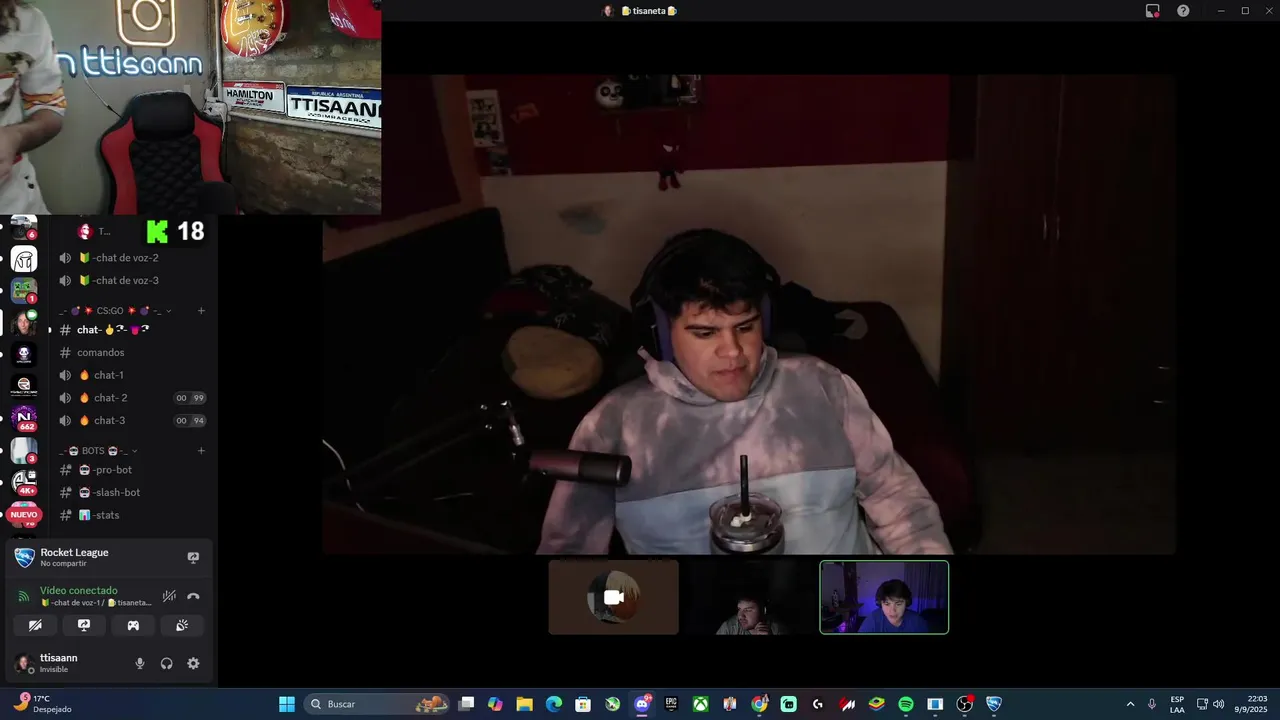Join the chat-3 voice channel
The image size is (1280, 720).
(x=131, y=421)
